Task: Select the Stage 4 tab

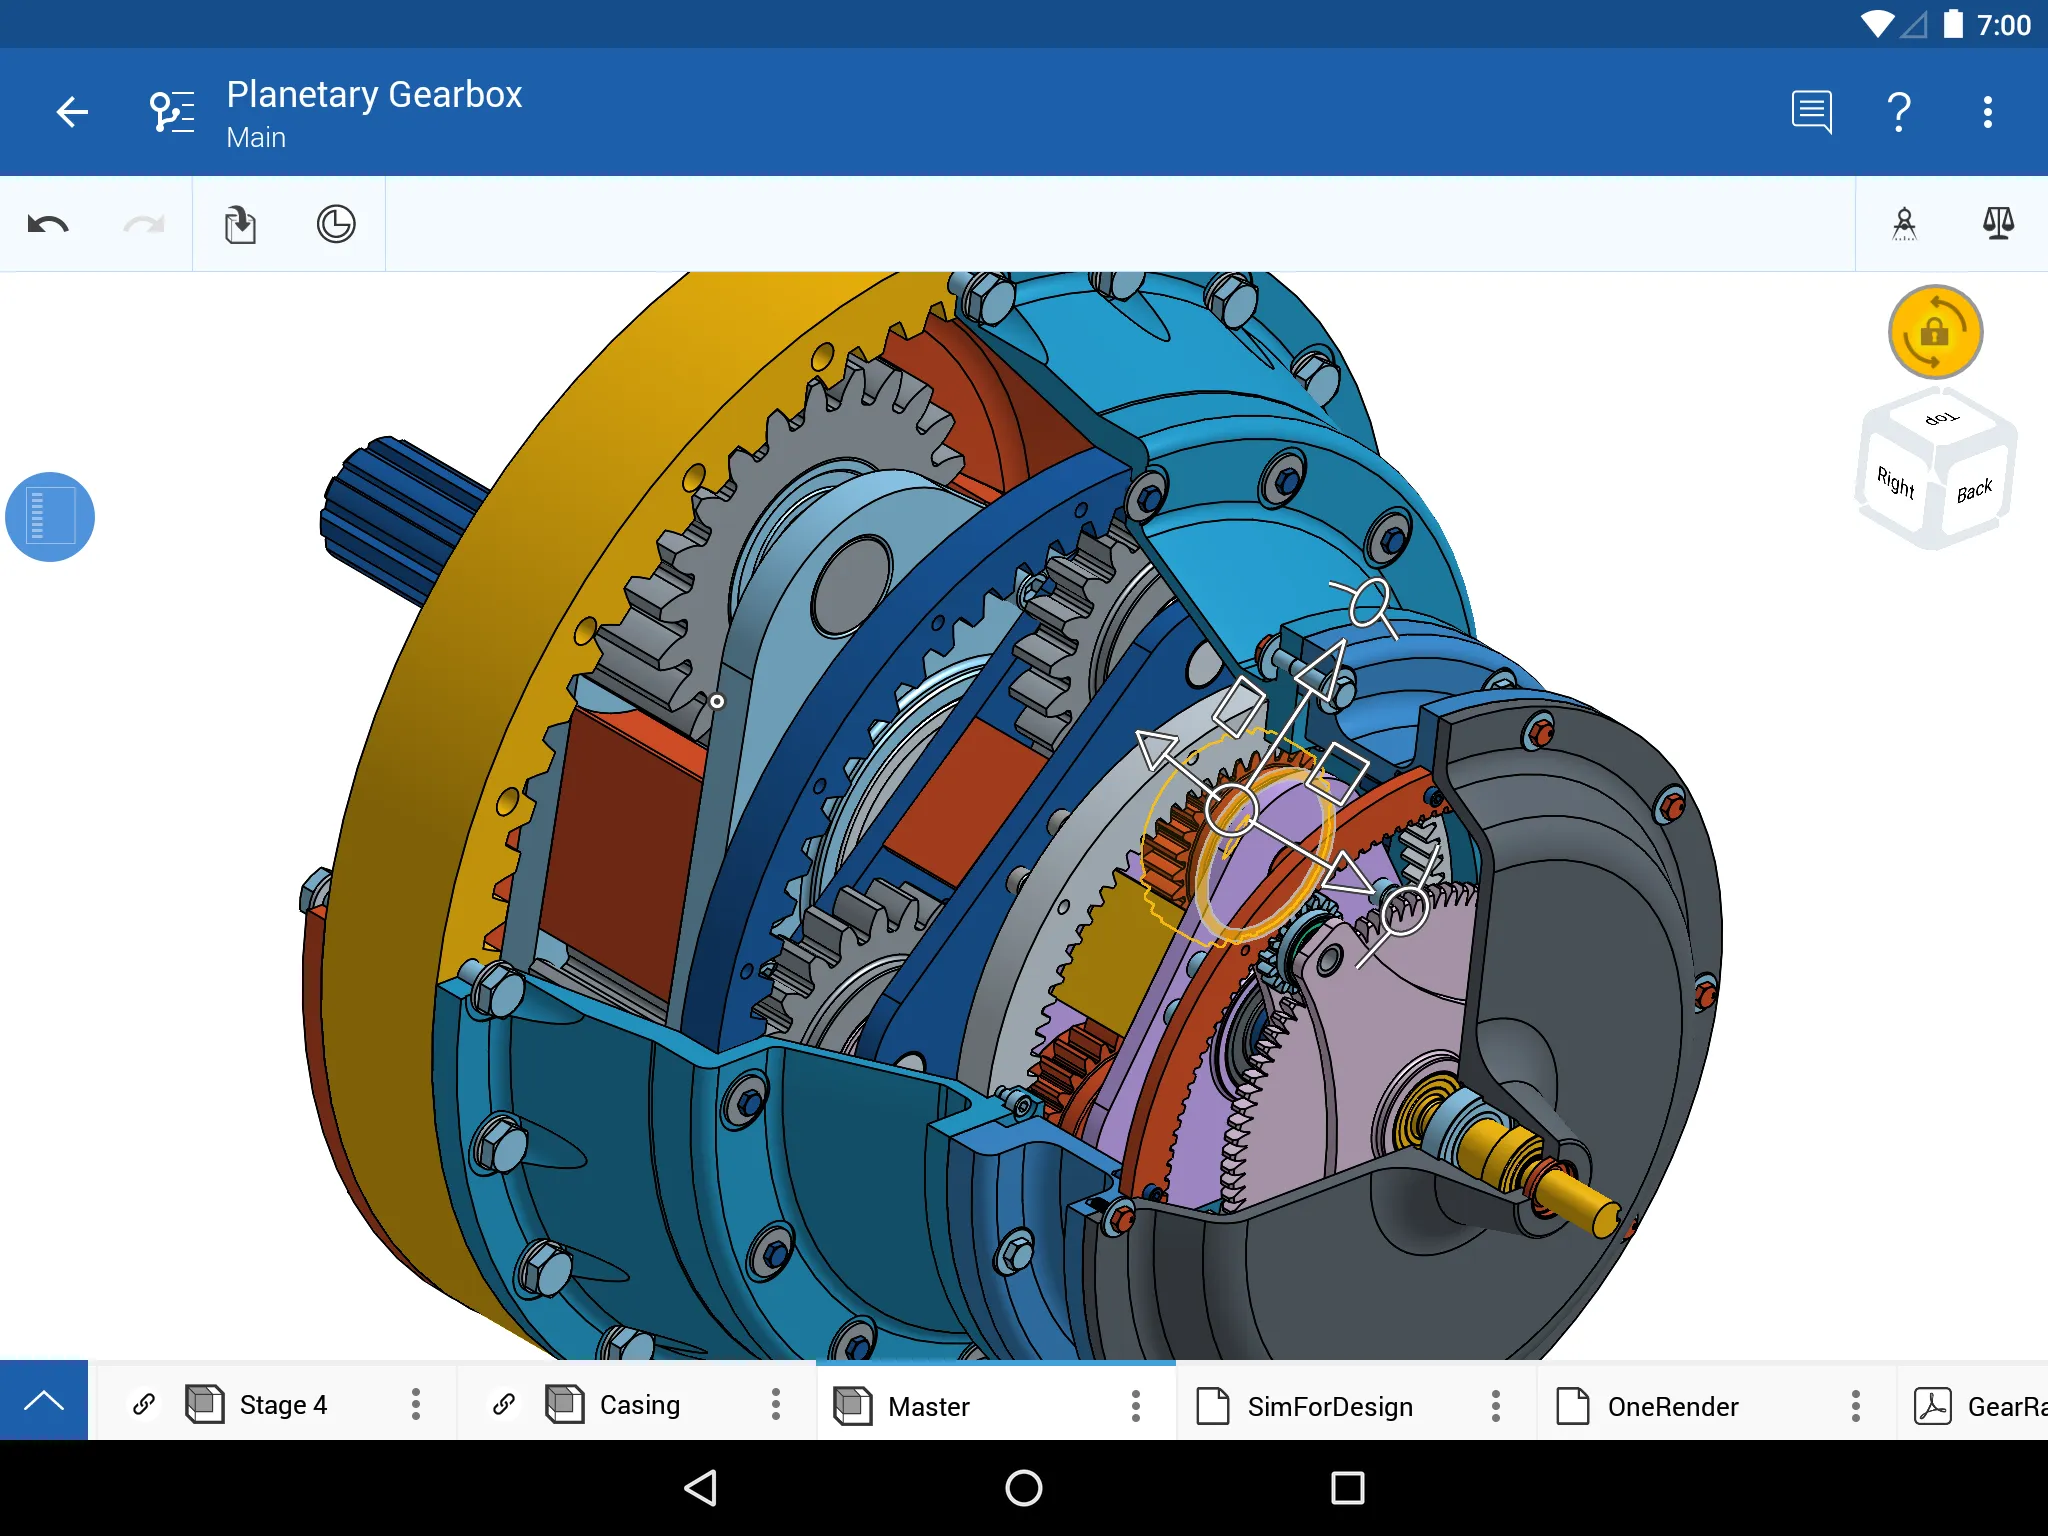Action: [282, 1405]
